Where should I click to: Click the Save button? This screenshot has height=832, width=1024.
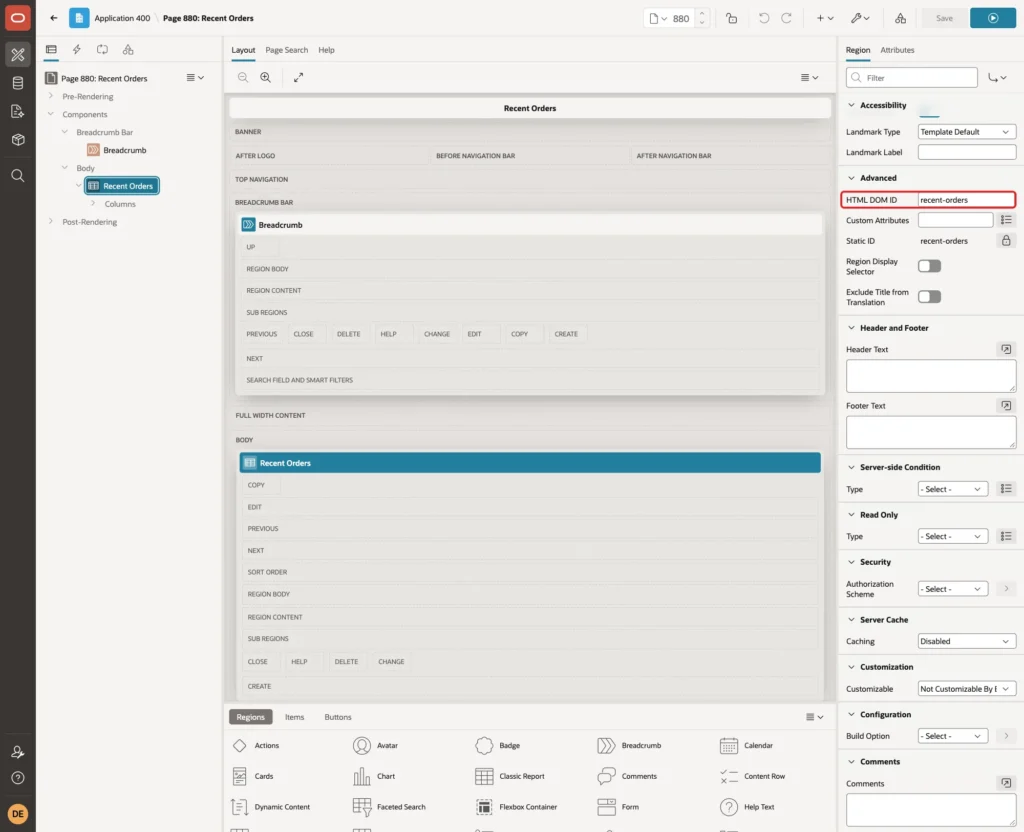pyautogui.click(x=944, y=18)
